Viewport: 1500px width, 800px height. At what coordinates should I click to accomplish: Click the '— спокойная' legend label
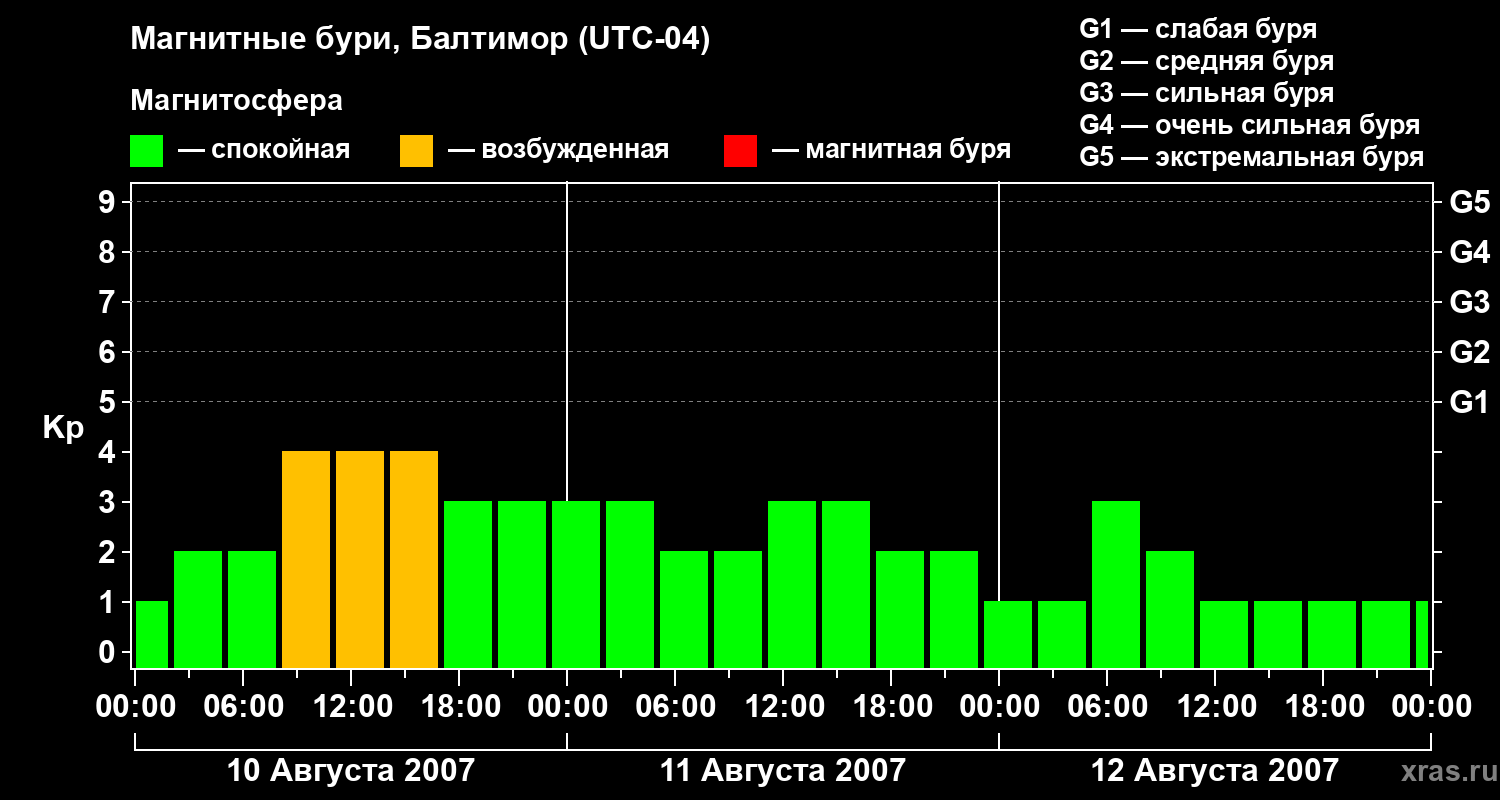point(264,151)
